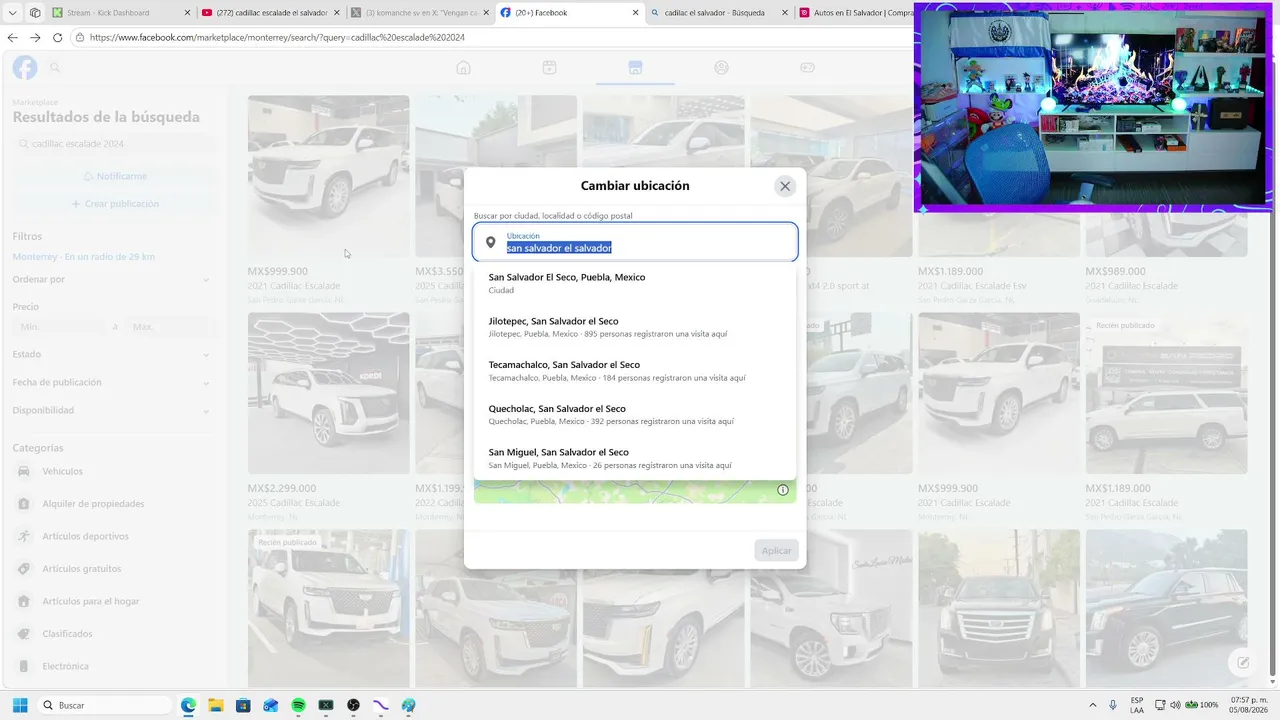
Task: Click the Notificarme button
Action: tap(115, 176)
